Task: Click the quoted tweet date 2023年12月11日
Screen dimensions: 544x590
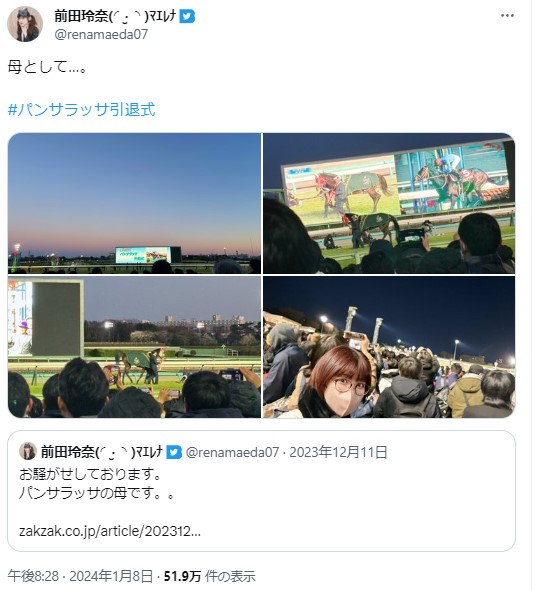Action: point(338,452)
